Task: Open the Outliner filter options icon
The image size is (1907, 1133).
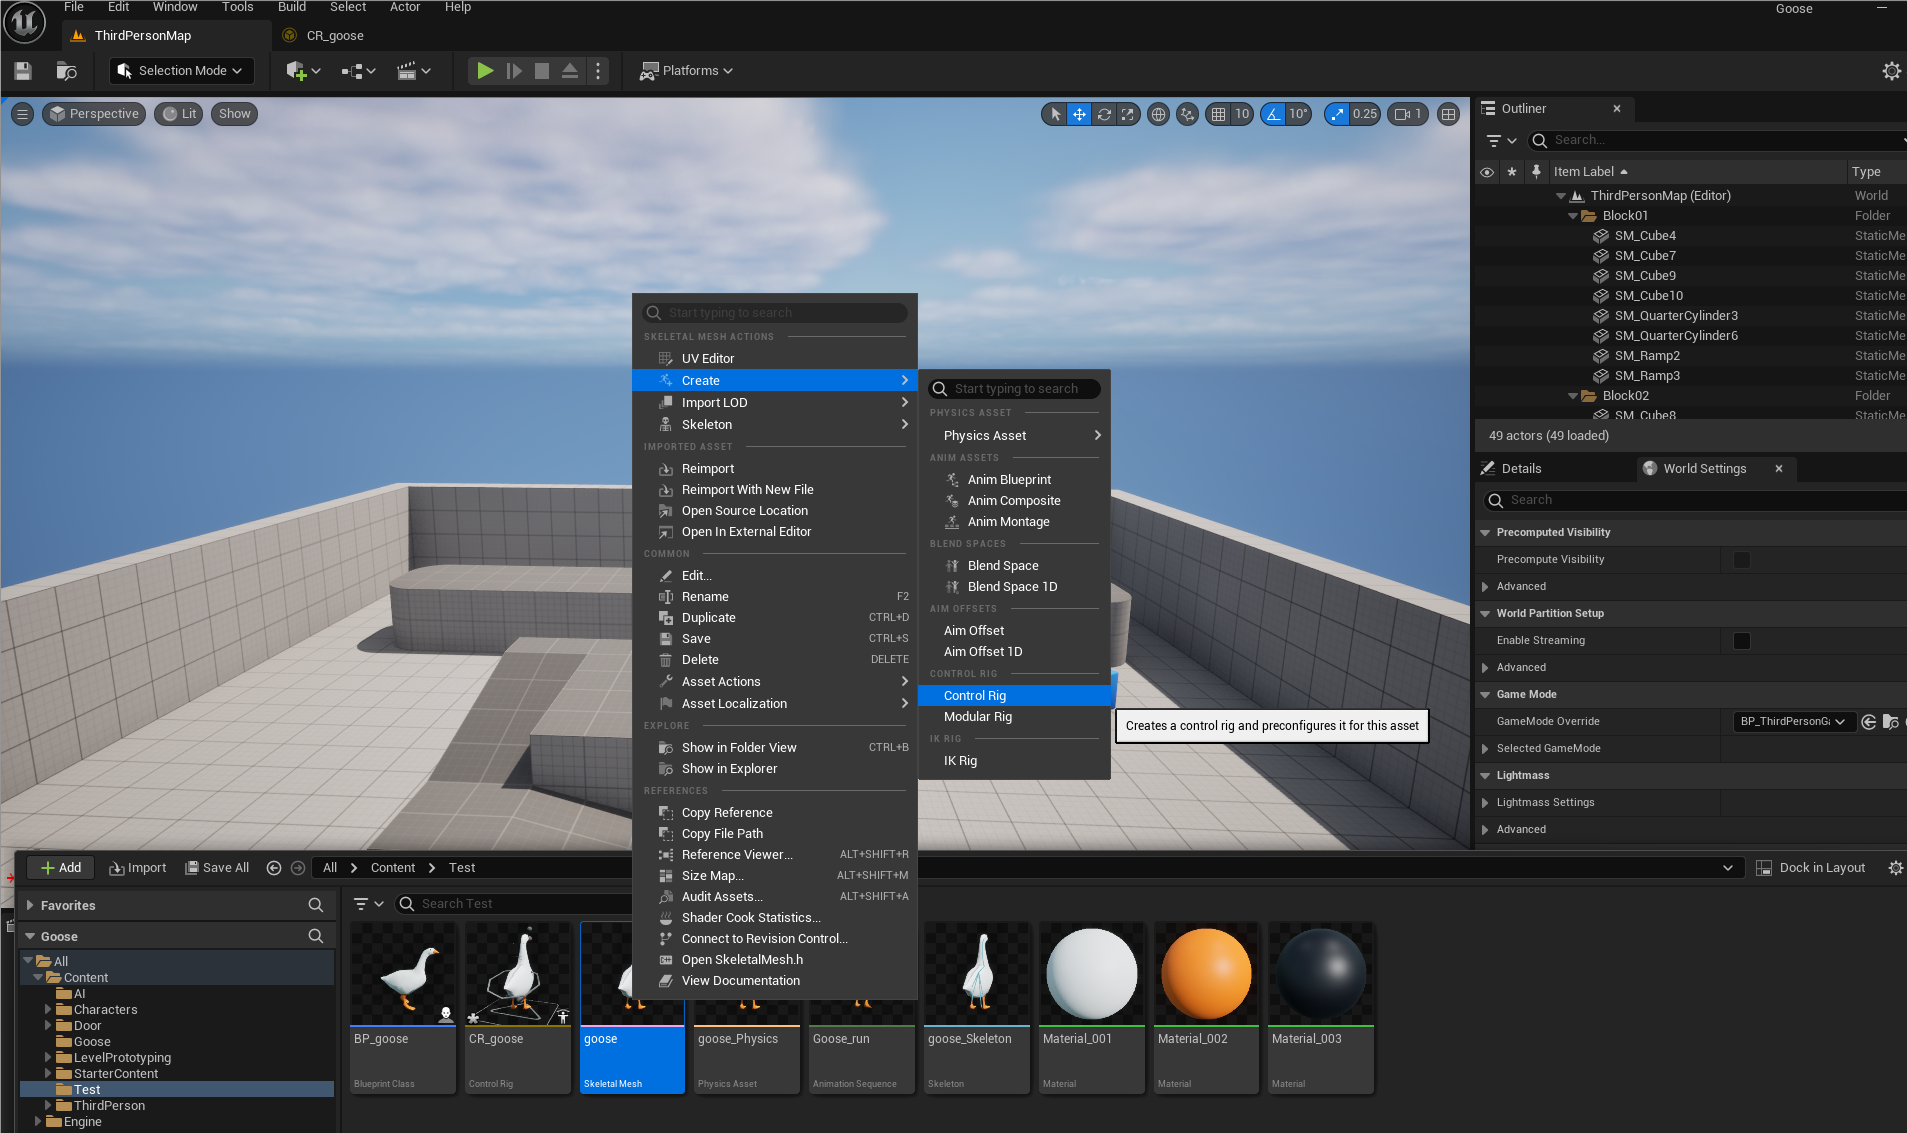Action: tap(1501, 141)
